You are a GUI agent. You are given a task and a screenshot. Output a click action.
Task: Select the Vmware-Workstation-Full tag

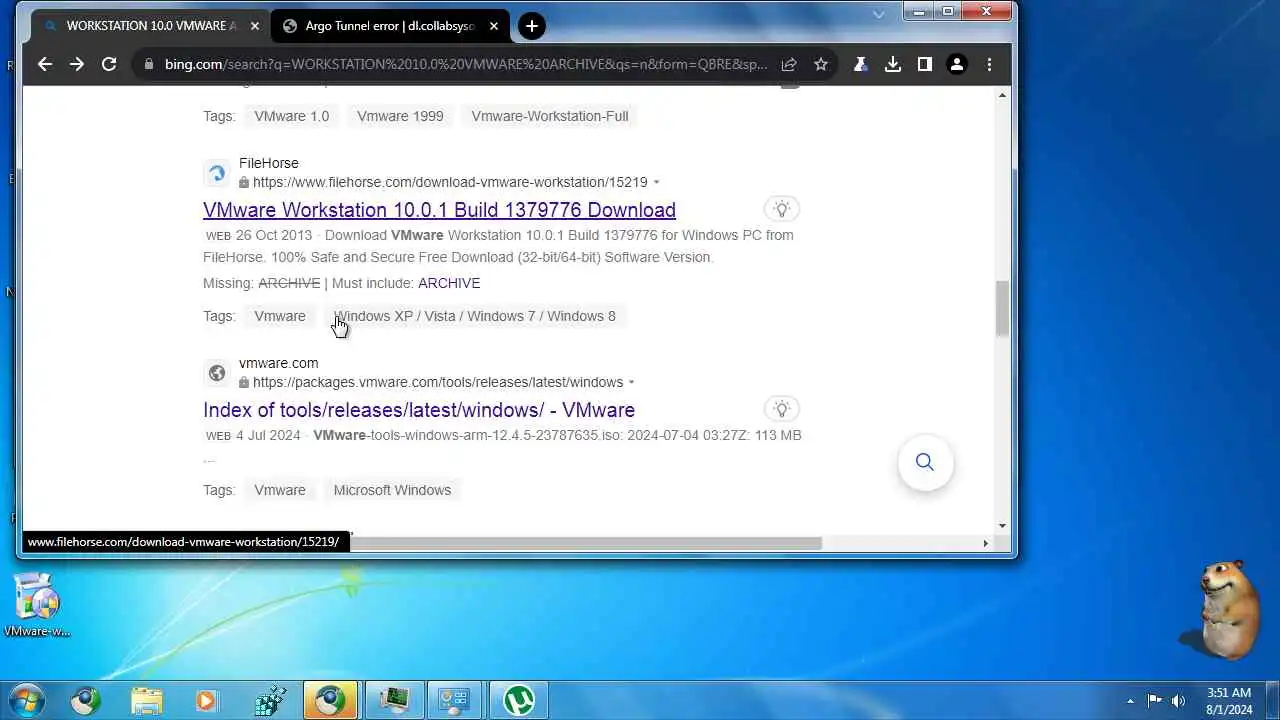point(550,116)
